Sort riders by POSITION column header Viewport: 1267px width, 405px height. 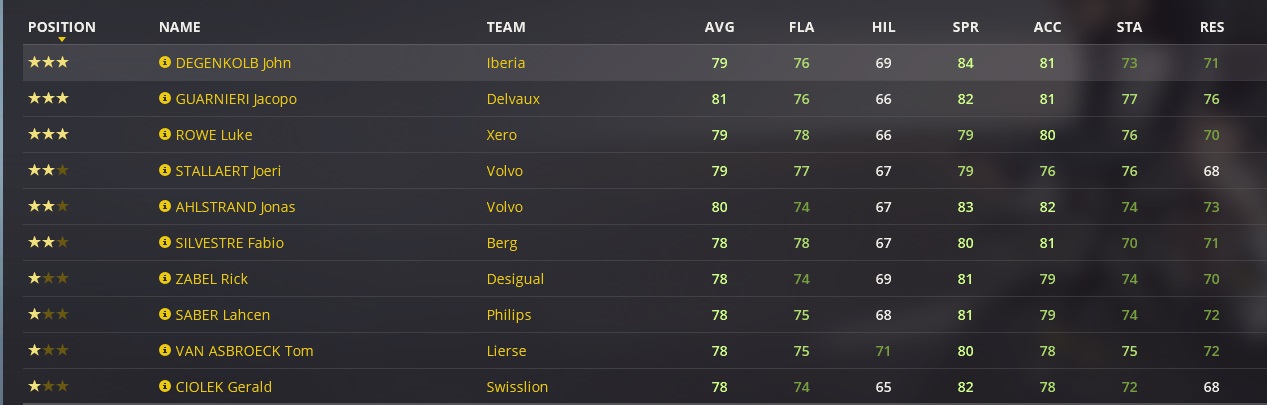[x=62, y=27]
